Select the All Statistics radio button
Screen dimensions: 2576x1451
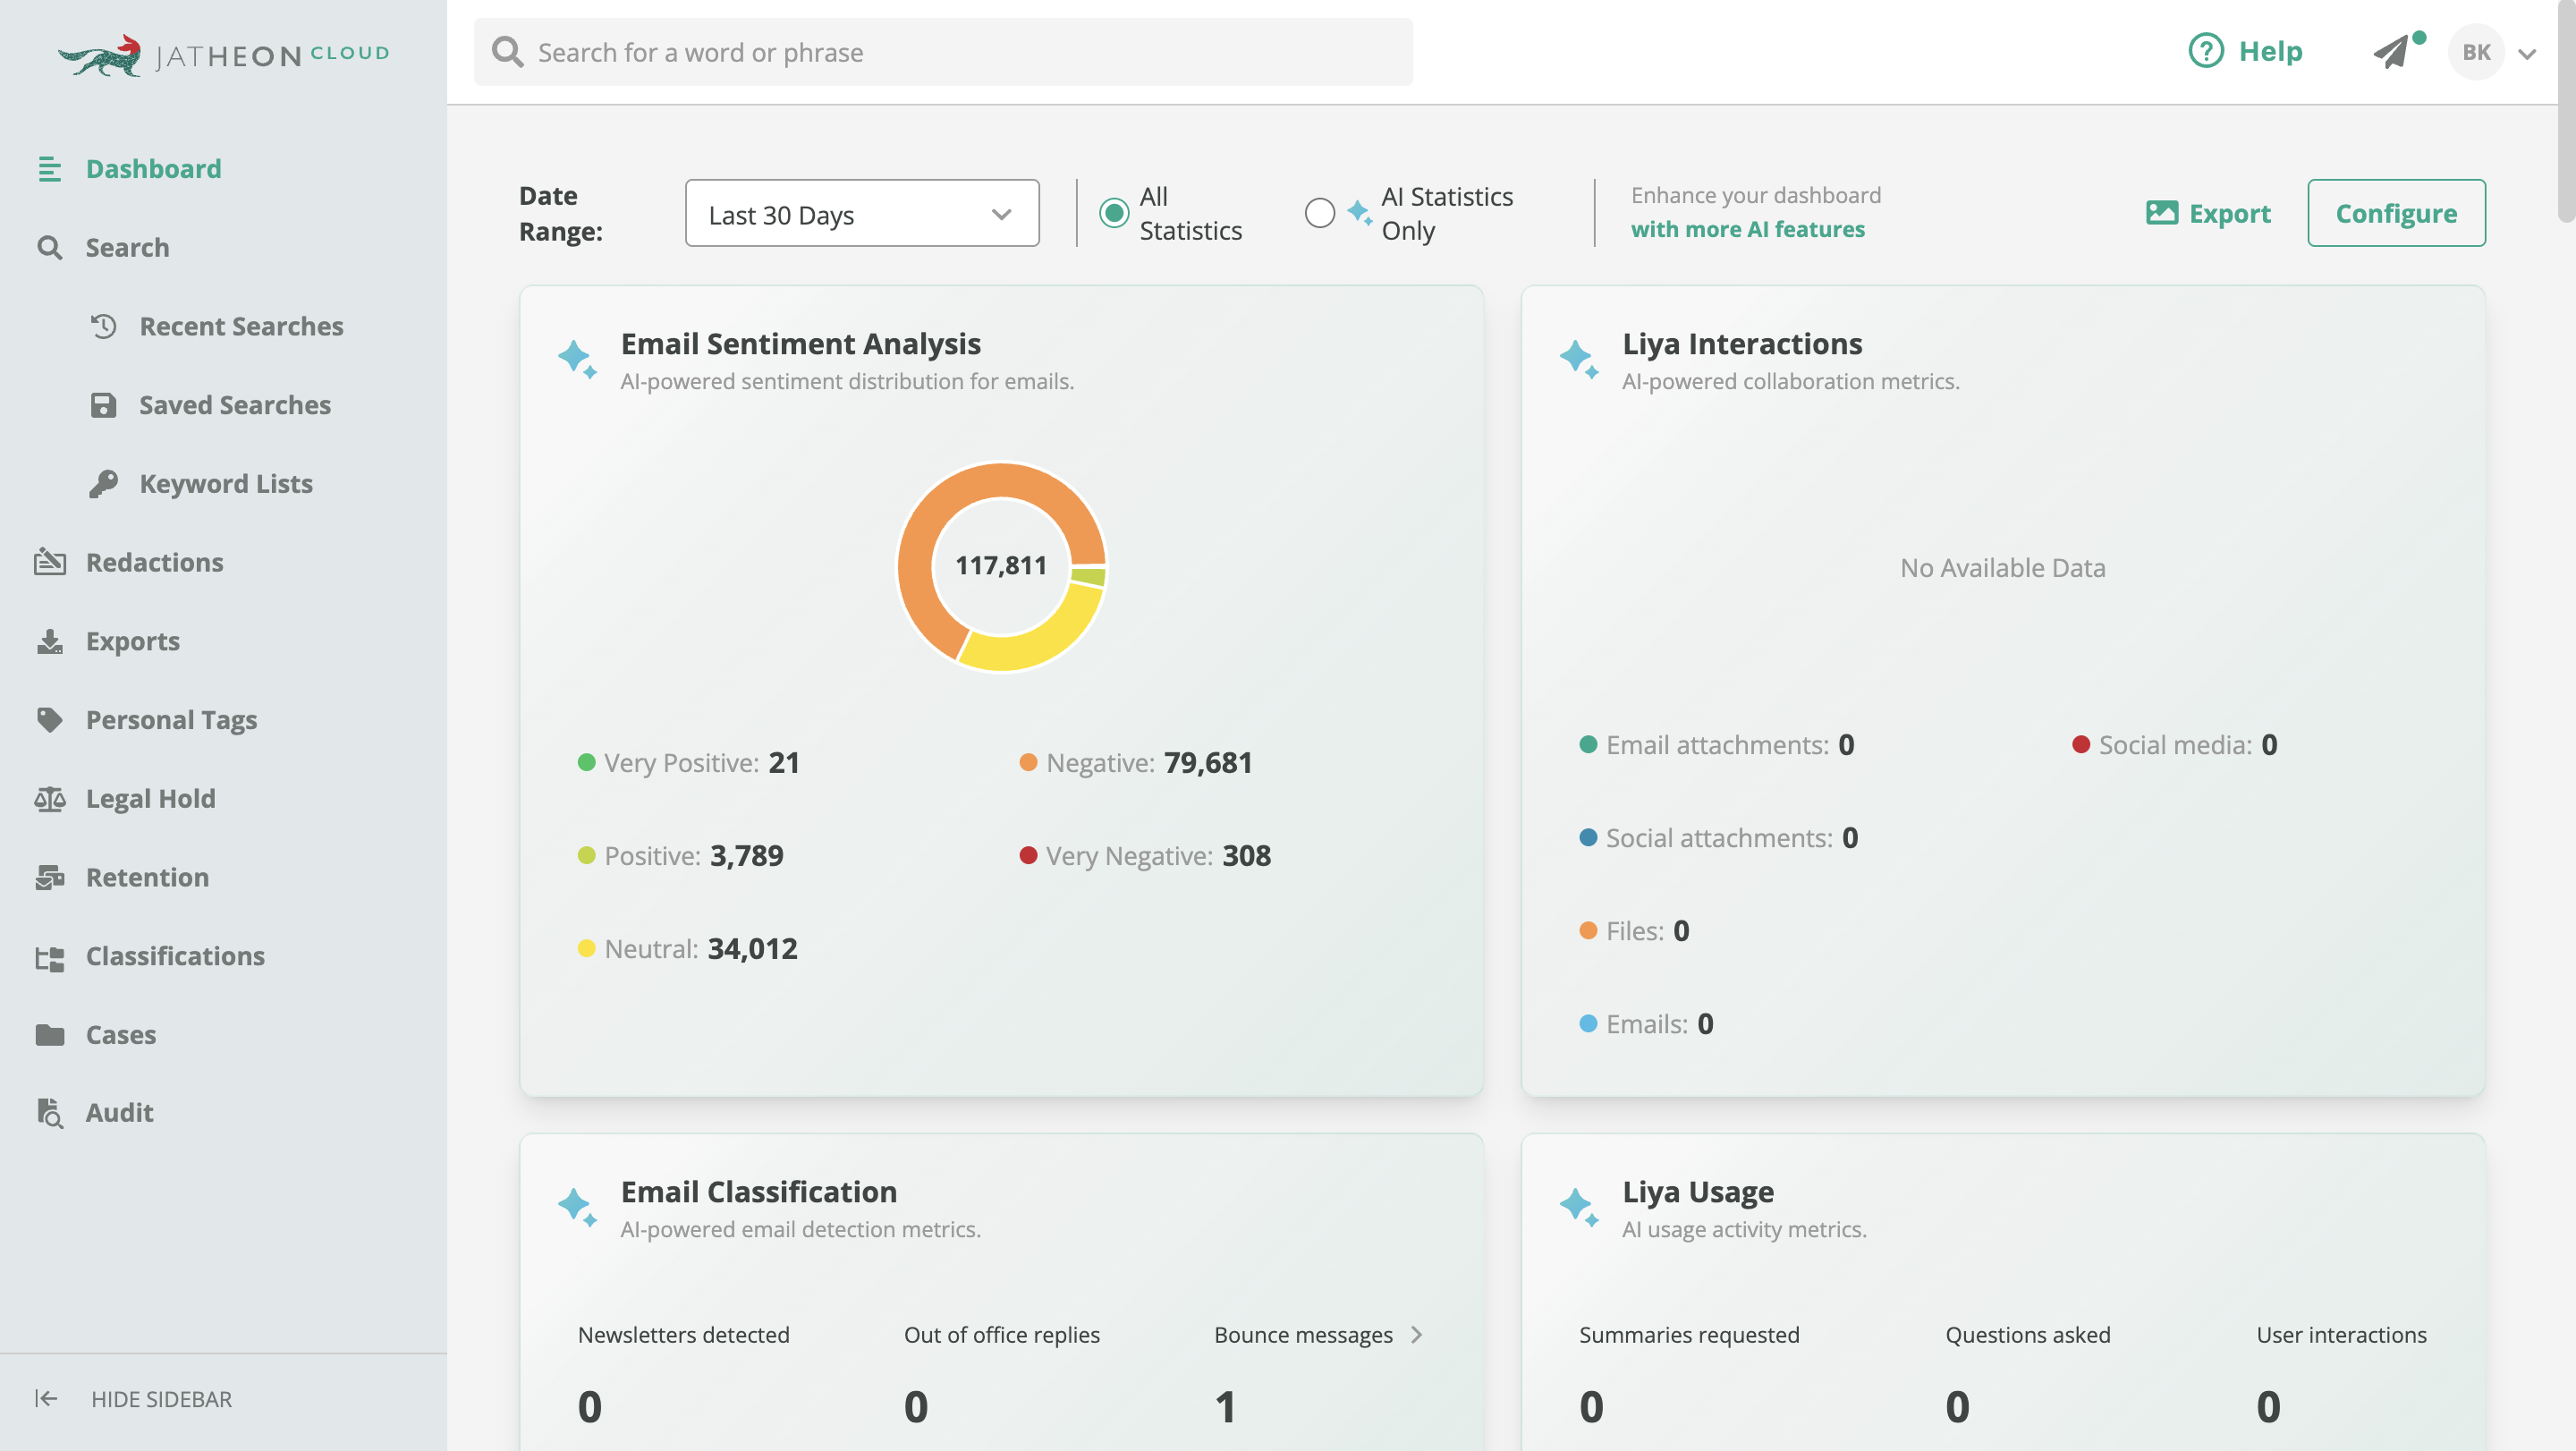(x=1114, y=213)
